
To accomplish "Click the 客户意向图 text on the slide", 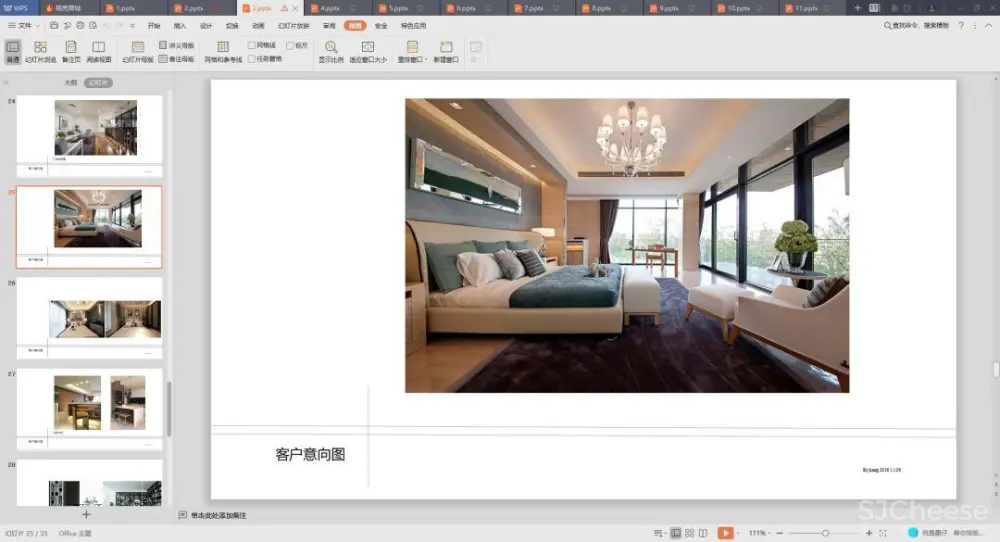I will pyautogui.click(x=310, y=454).
